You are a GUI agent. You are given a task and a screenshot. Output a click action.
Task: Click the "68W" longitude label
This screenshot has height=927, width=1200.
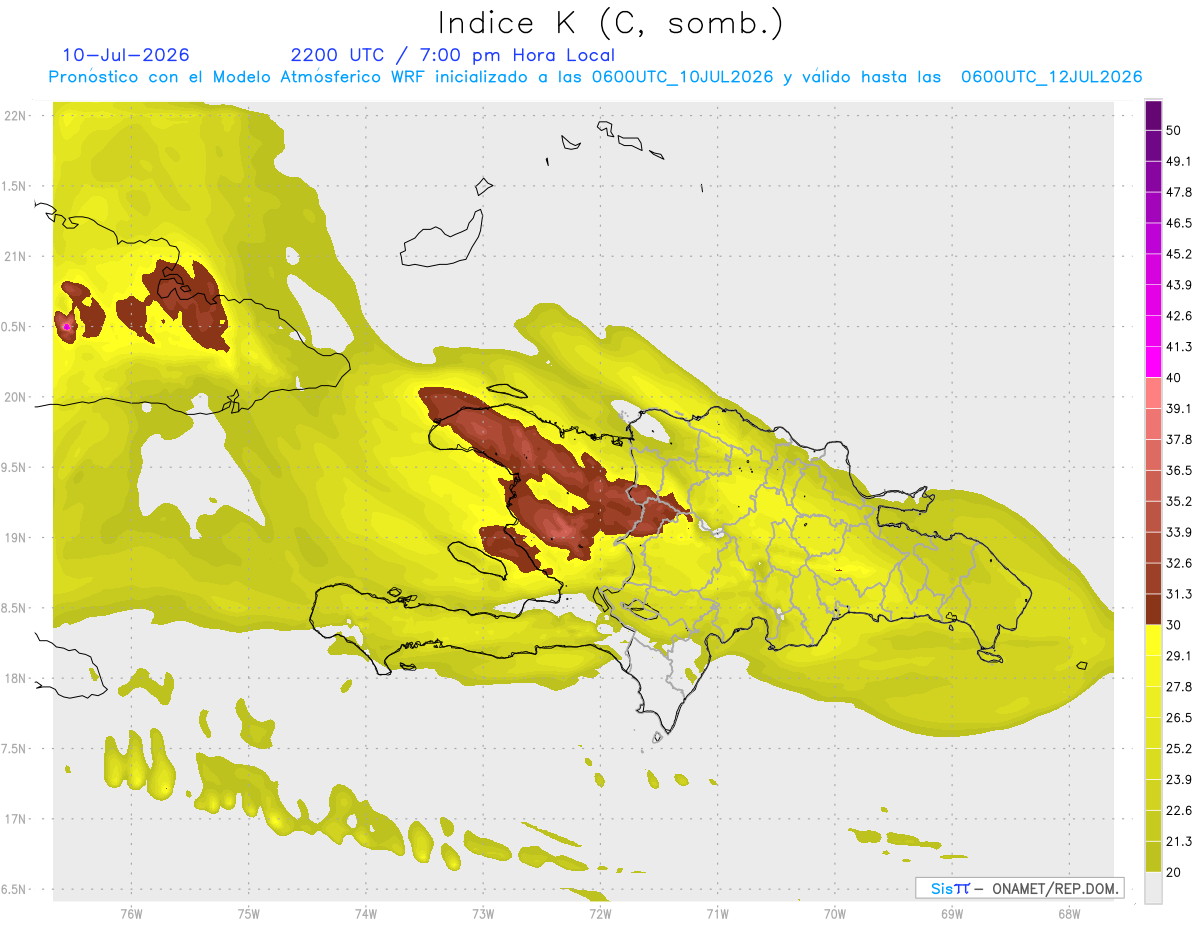coord(1069,913)
